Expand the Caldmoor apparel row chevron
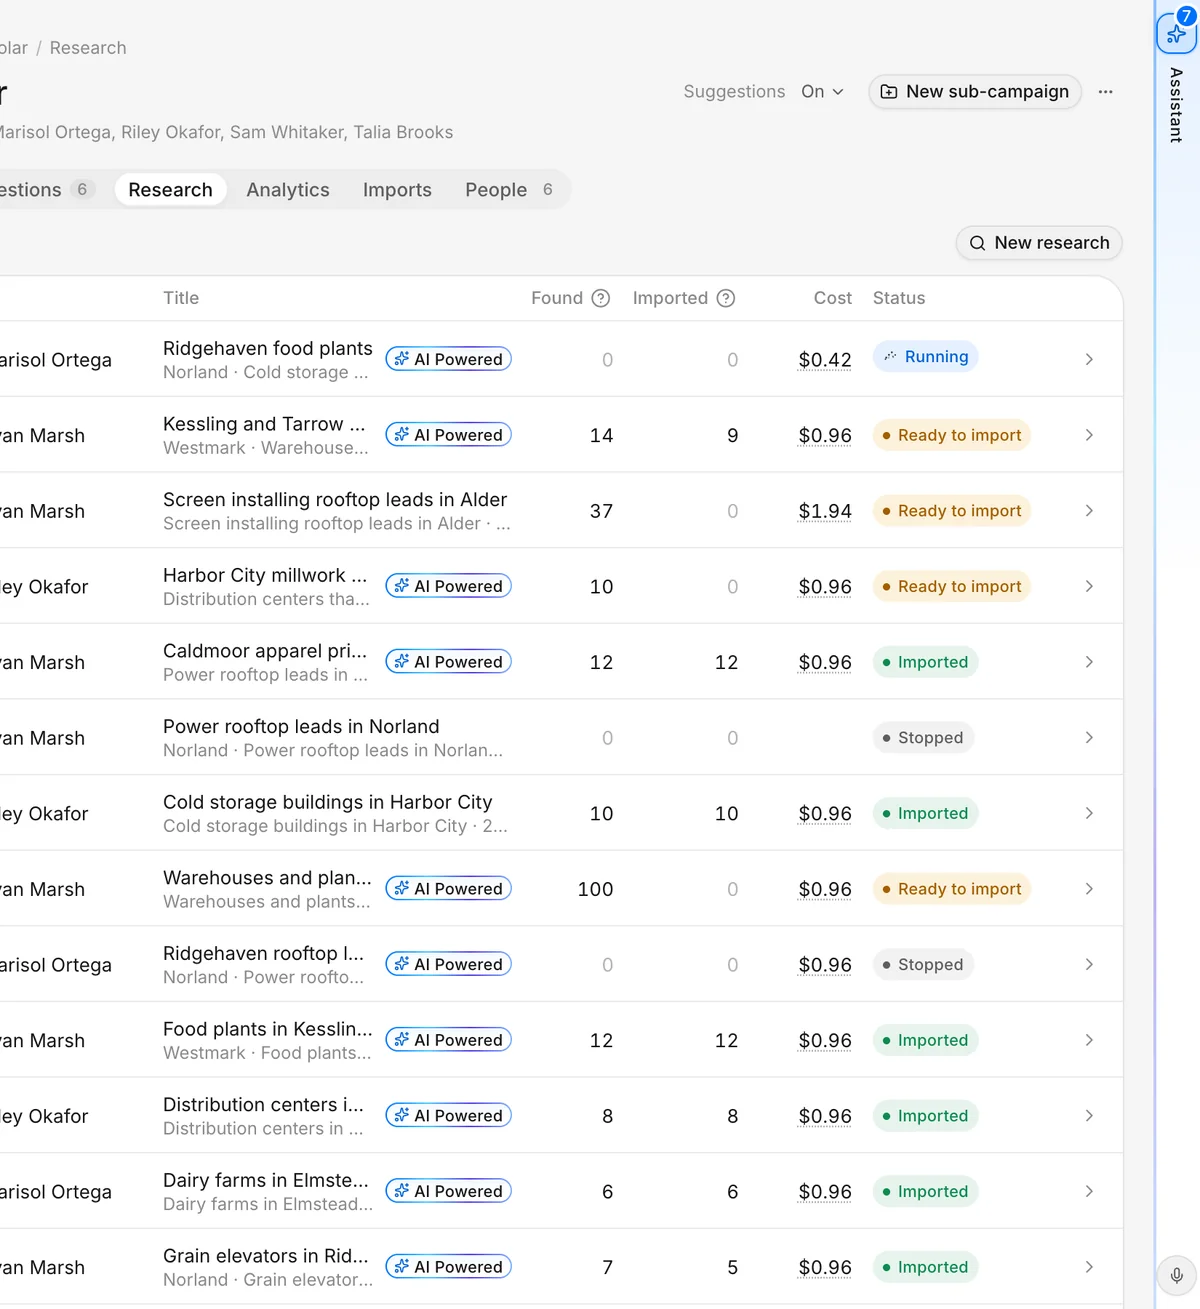Screen dimensions: 1200x1309 click(1089, 662)
